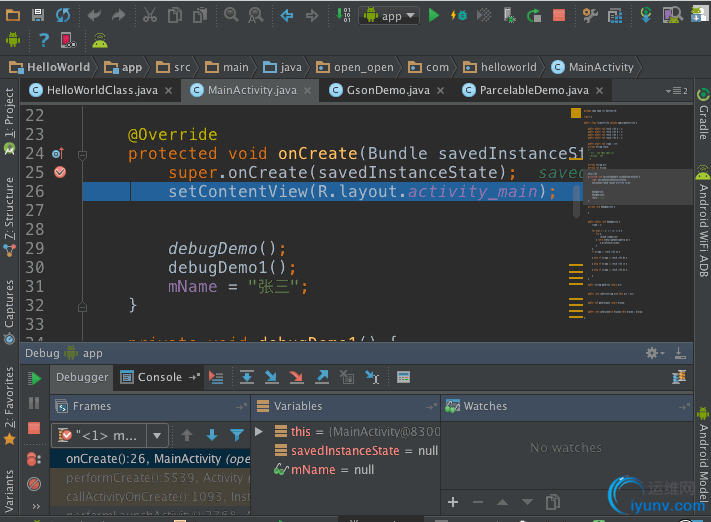Click the Replace search icon
Screen dimensions: 711x522
(256, 15)
